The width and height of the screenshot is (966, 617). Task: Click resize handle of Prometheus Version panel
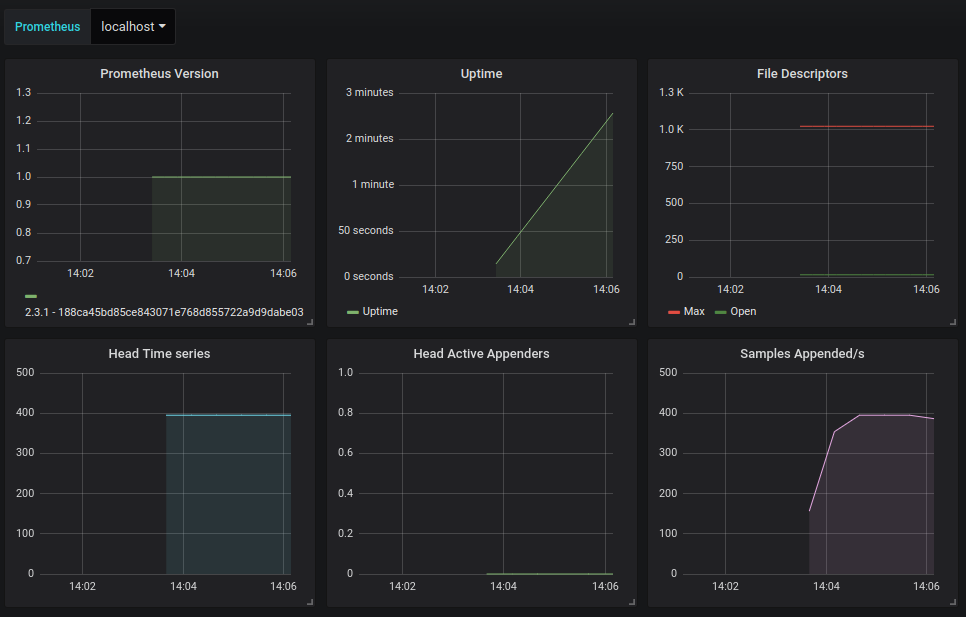(310, 322)
